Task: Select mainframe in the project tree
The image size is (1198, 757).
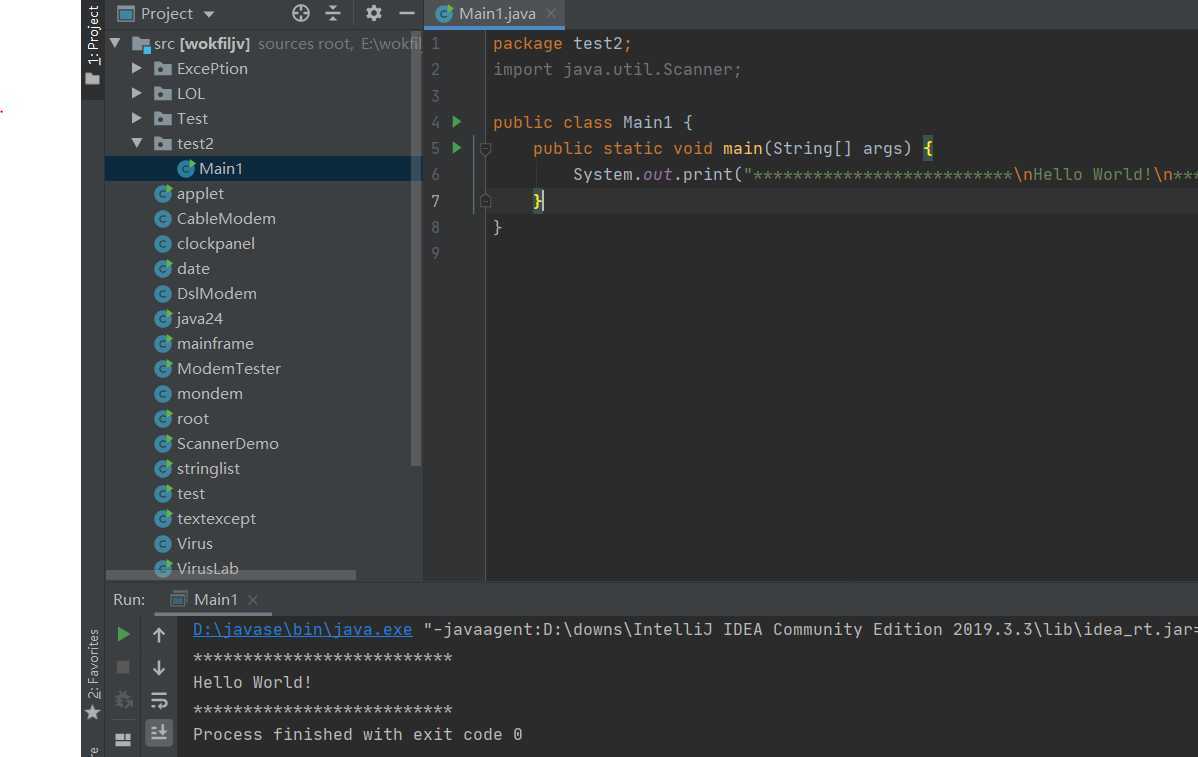Action: click(215, 343)
